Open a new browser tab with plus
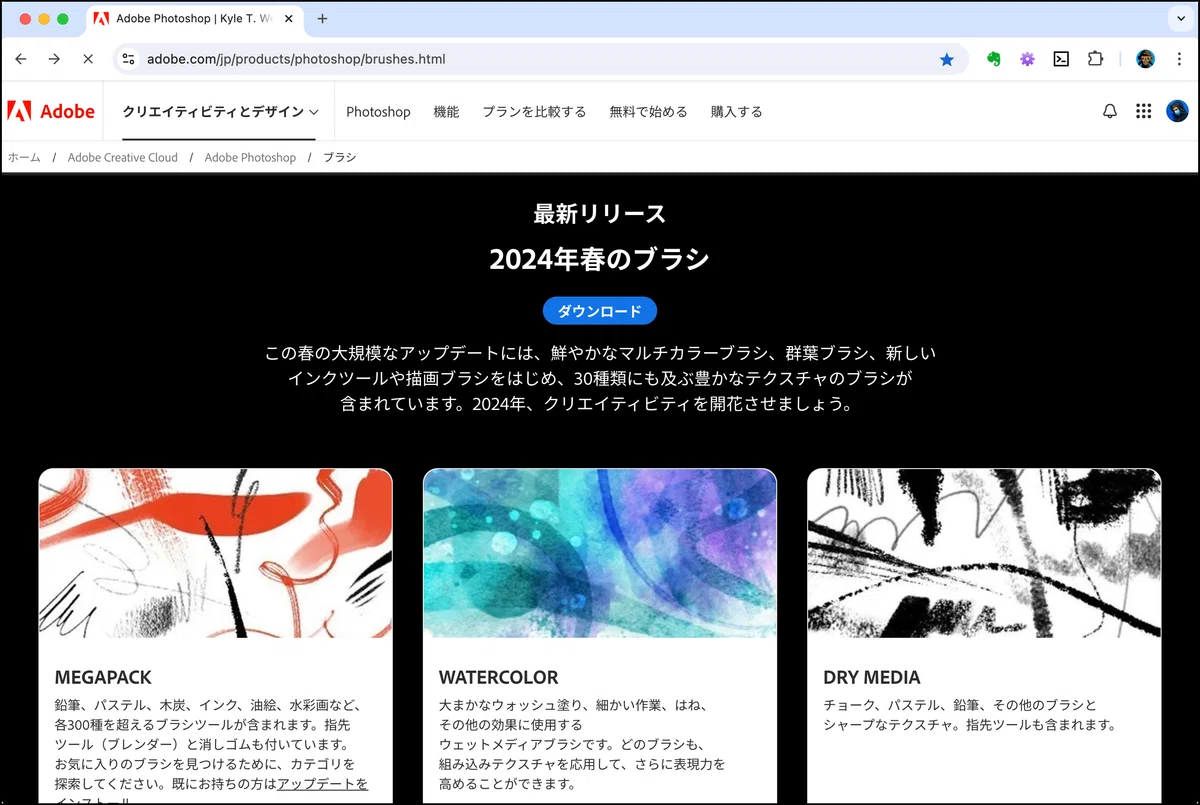The height and width of the screenshot is (805, 1200). click(322, 19)
